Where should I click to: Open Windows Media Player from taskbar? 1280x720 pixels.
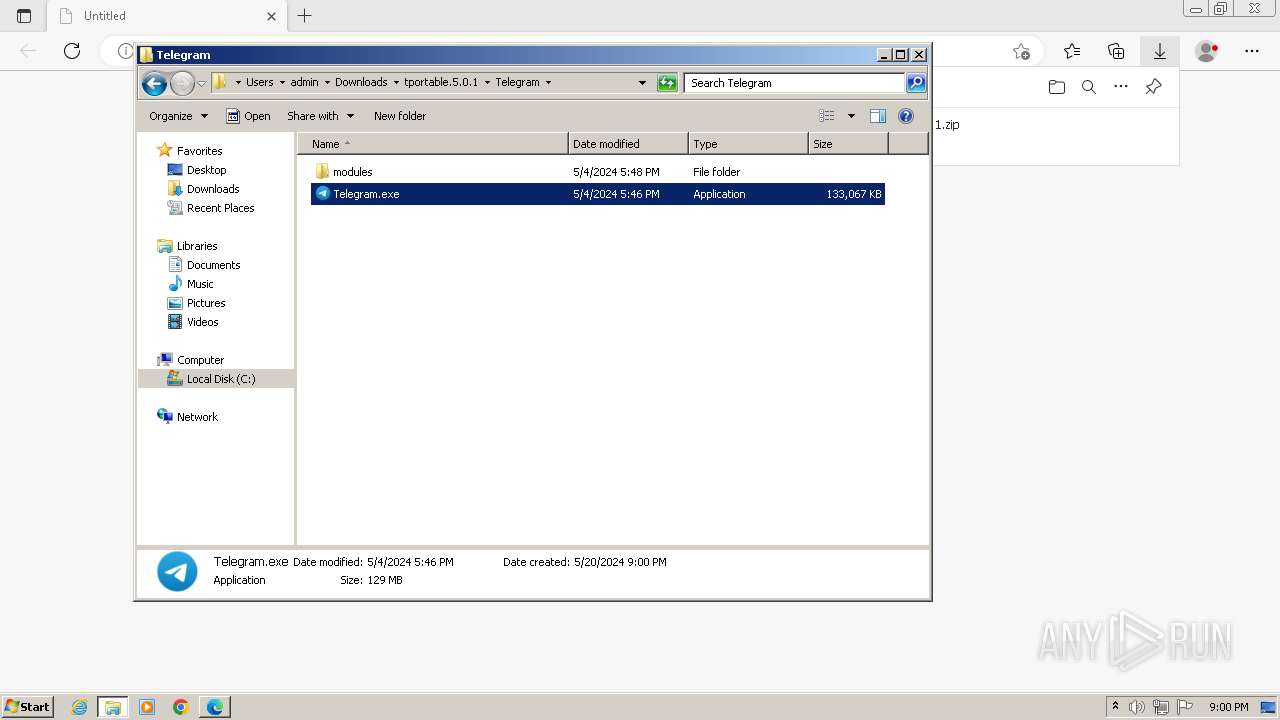coord(147,707)
